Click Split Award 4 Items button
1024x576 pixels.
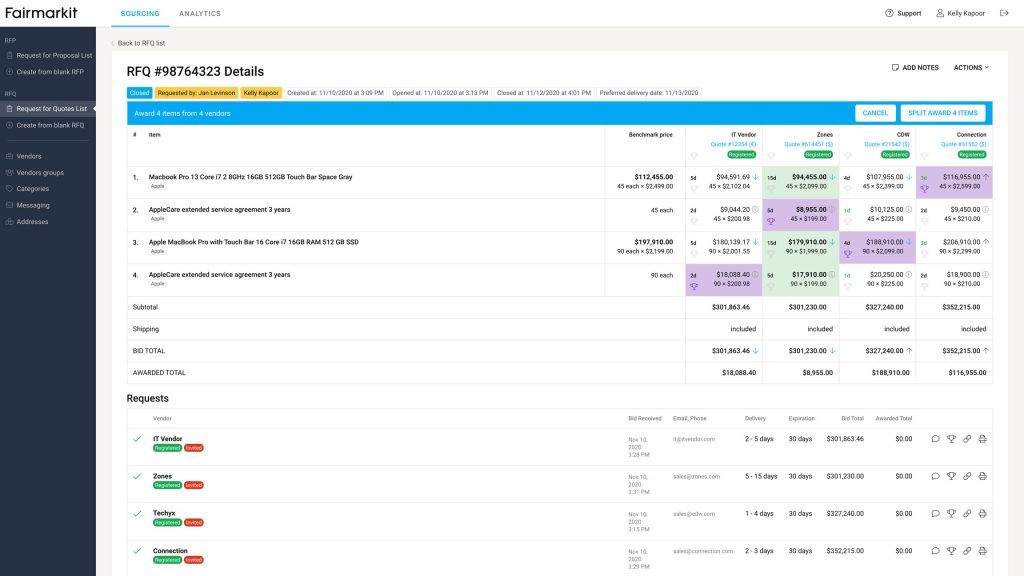(x=942, y=113)
